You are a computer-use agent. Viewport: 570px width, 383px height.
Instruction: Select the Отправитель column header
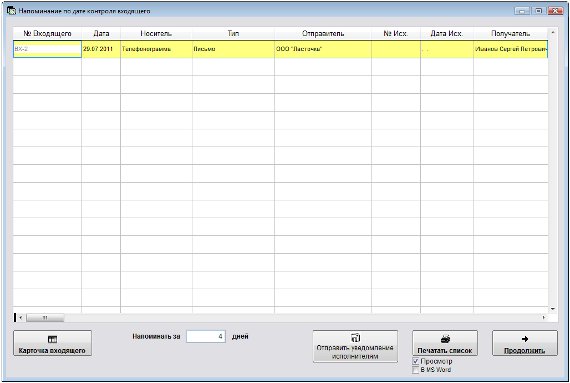(323, 33)
